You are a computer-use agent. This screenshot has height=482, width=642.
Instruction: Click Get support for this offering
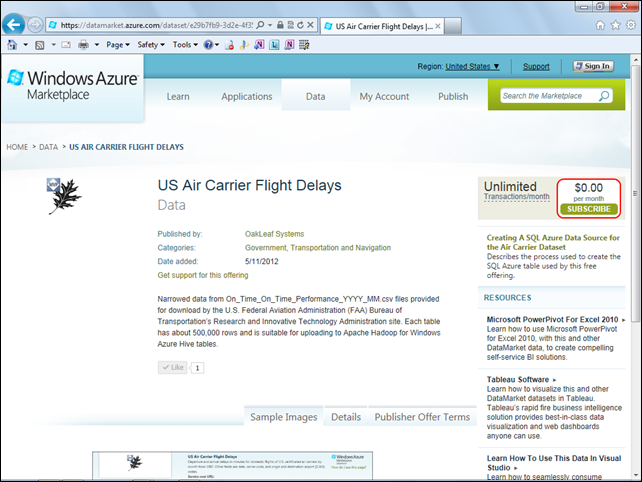click(x=203, y=275)
